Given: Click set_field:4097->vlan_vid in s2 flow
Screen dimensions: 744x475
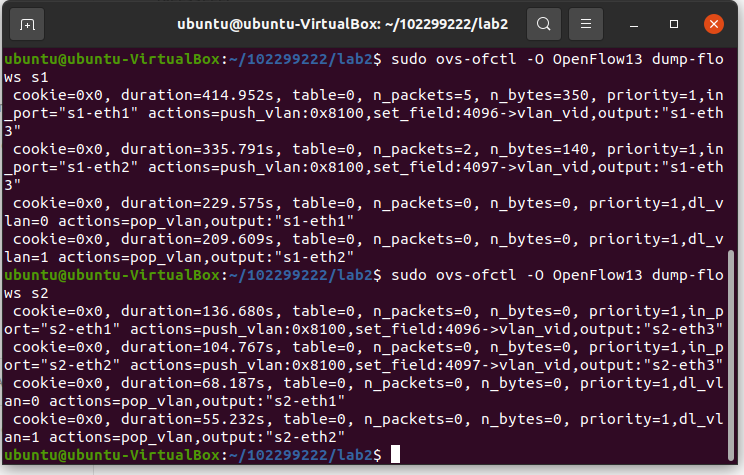Looking at the screenshot, I should [x=463, y=365].
